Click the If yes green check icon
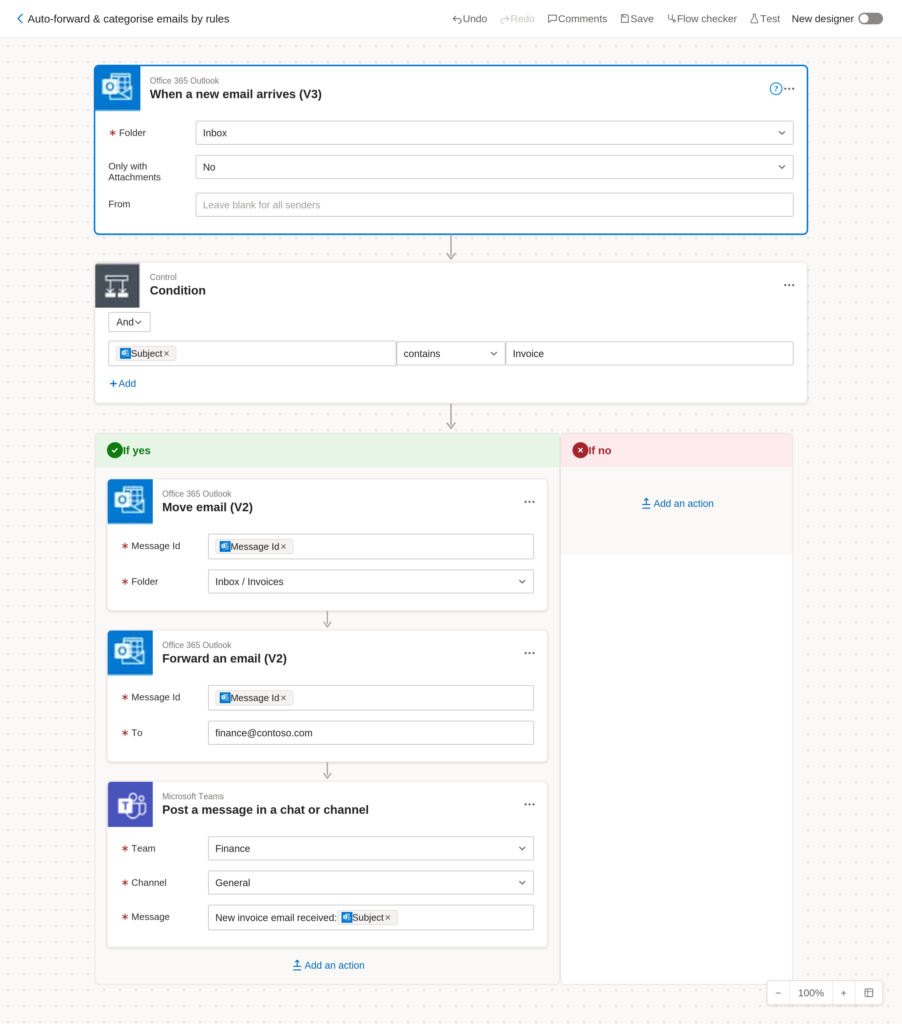 (x=115, y=450)
